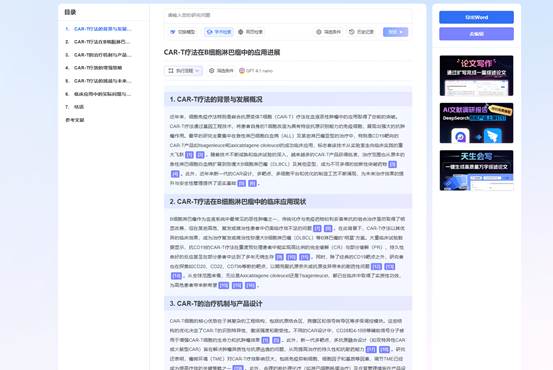Click the filter icon under the article title
Screen dimensions: 553x370
coord(212,71)
